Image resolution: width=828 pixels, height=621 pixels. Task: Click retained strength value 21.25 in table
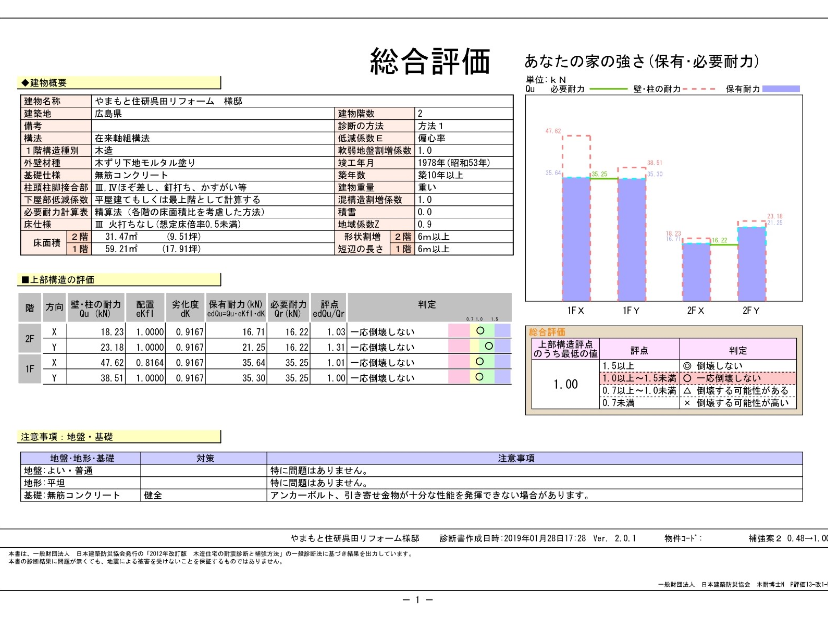coord(253,347)
